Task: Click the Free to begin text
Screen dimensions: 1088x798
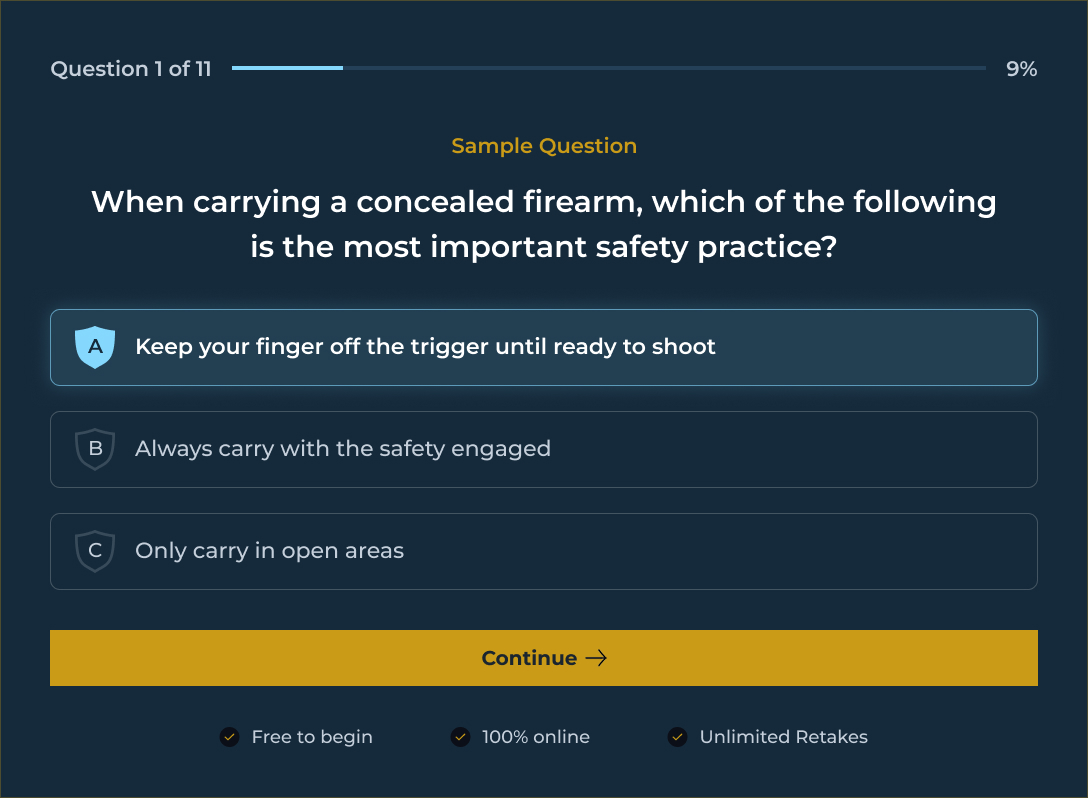Action: click(312, 737)
